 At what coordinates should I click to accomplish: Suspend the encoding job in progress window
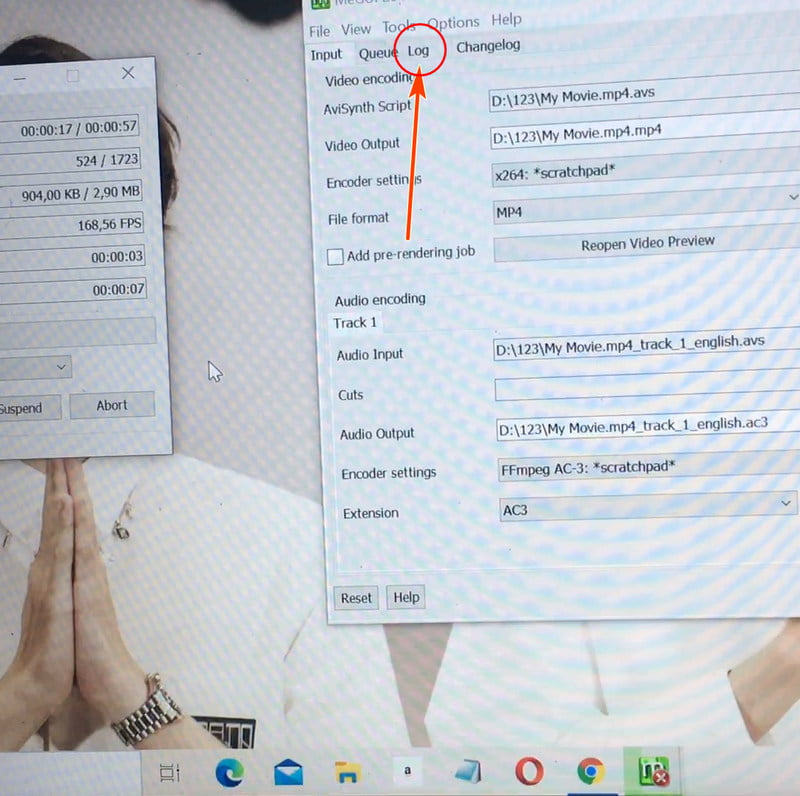30,408
